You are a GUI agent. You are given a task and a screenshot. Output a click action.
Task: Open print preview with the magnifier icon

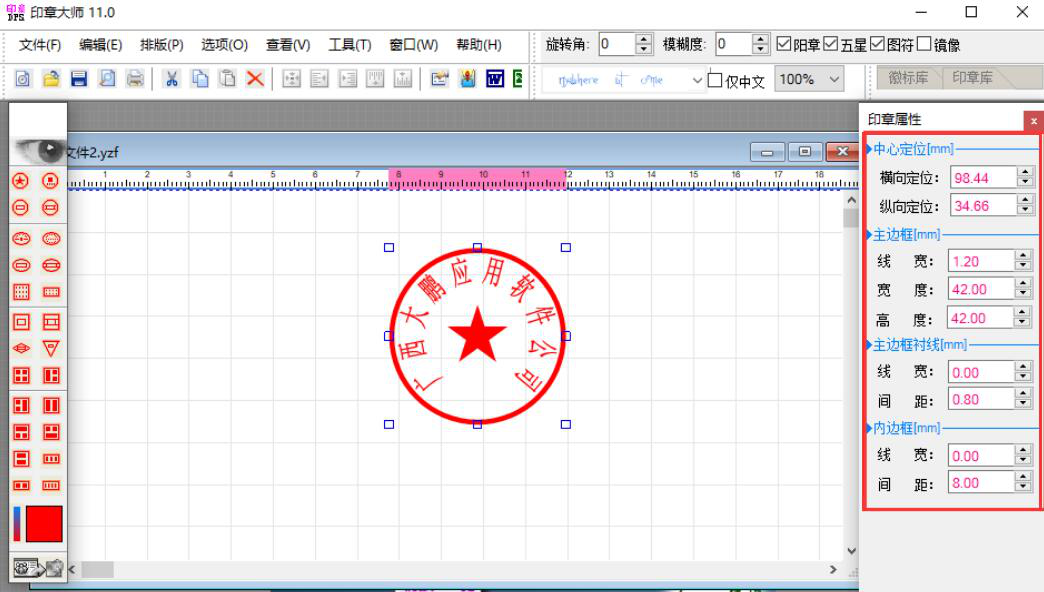pos(107,79)
